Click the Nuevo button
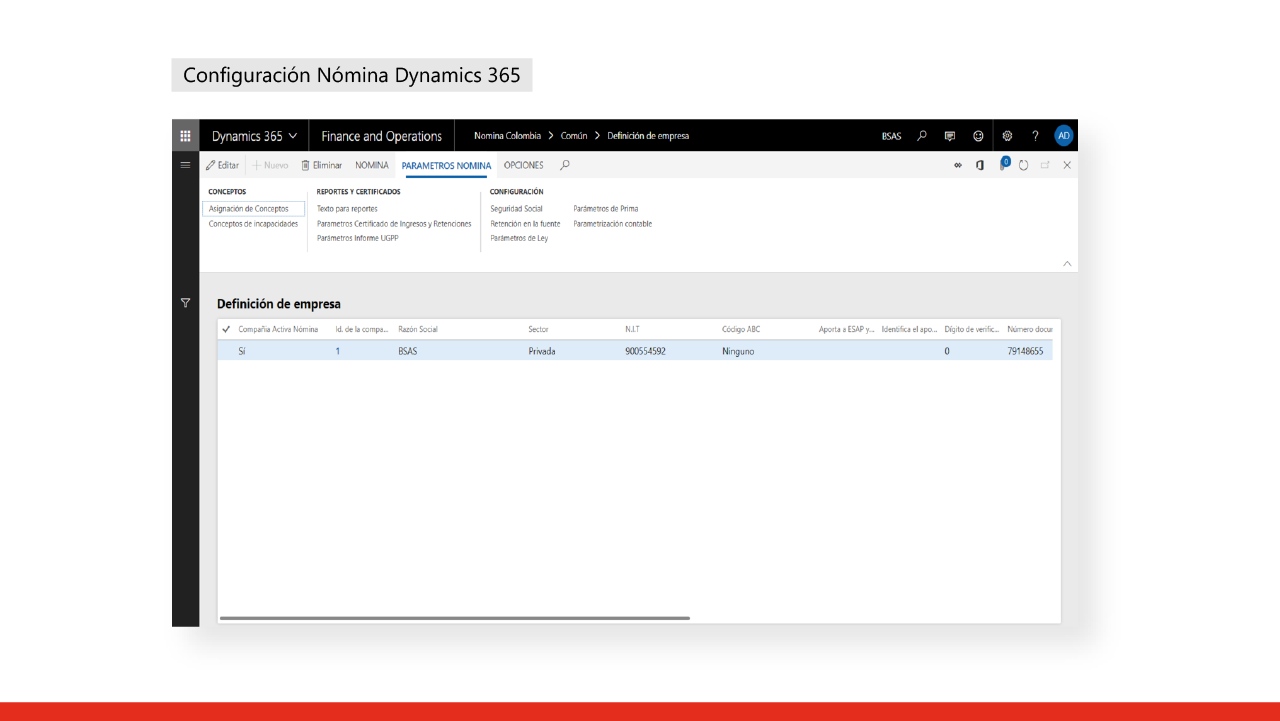1280x721 pixels. [270, 165]
